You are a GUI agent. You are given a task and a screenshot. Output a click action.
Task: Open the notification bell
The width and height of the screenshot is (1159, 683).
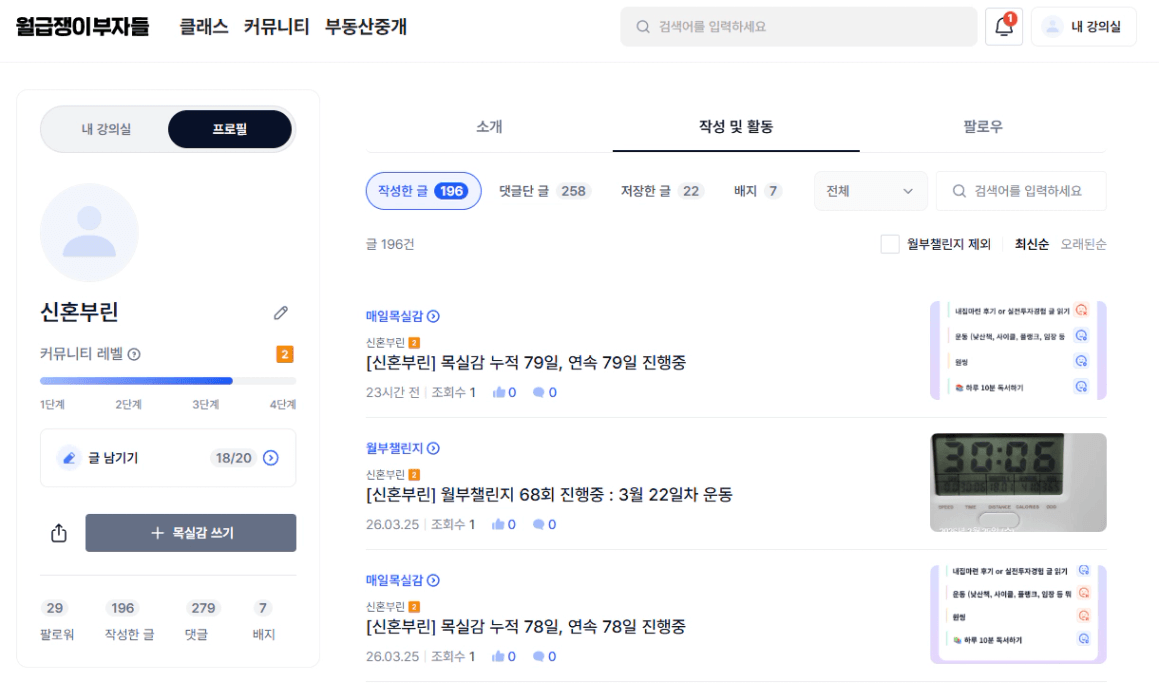coord(1003,27)
